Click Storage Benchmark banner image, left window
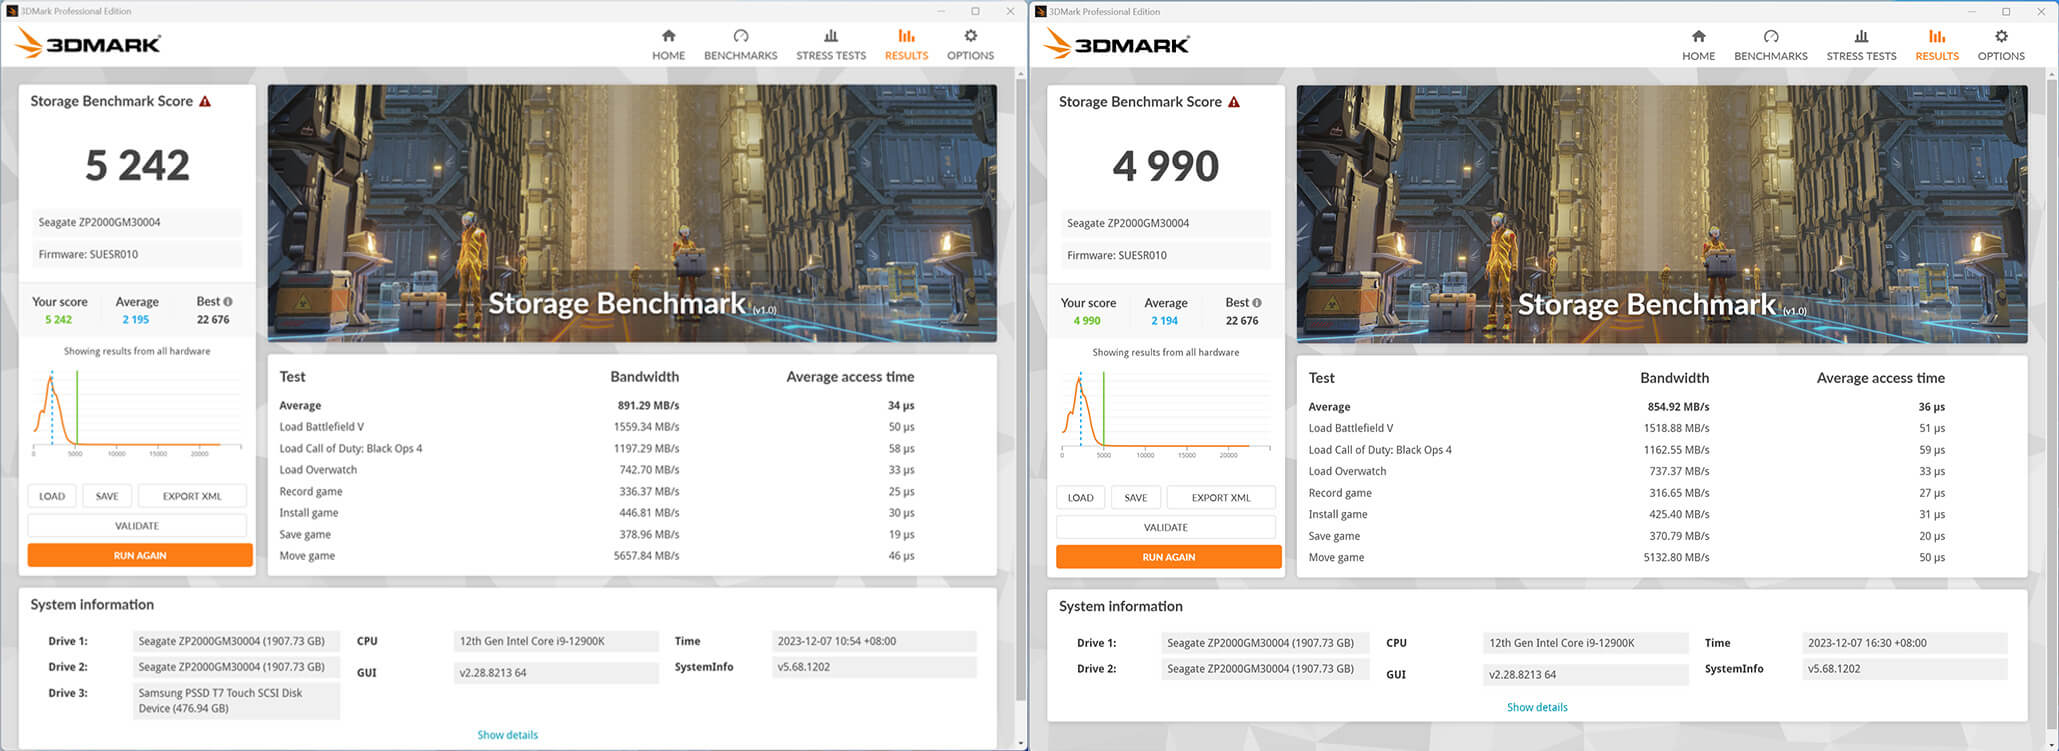Image resolution: width=2059 pixels, height=751 pixels. click(632, 213)
